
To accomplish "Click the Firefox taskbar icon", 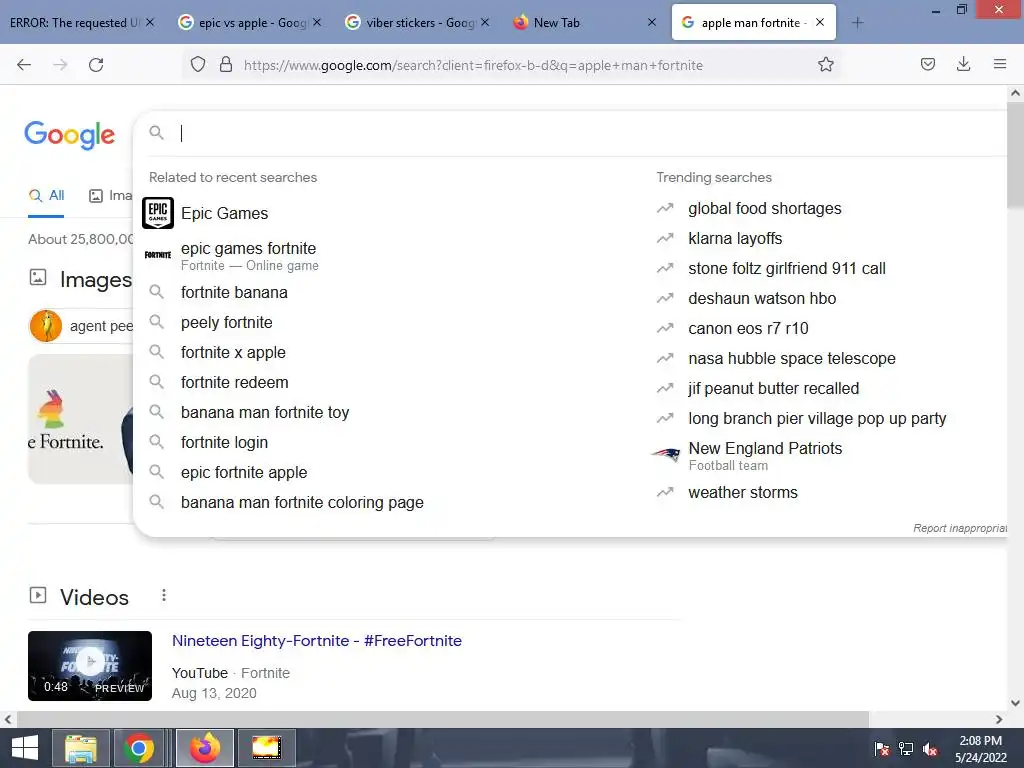I will 204,748.
